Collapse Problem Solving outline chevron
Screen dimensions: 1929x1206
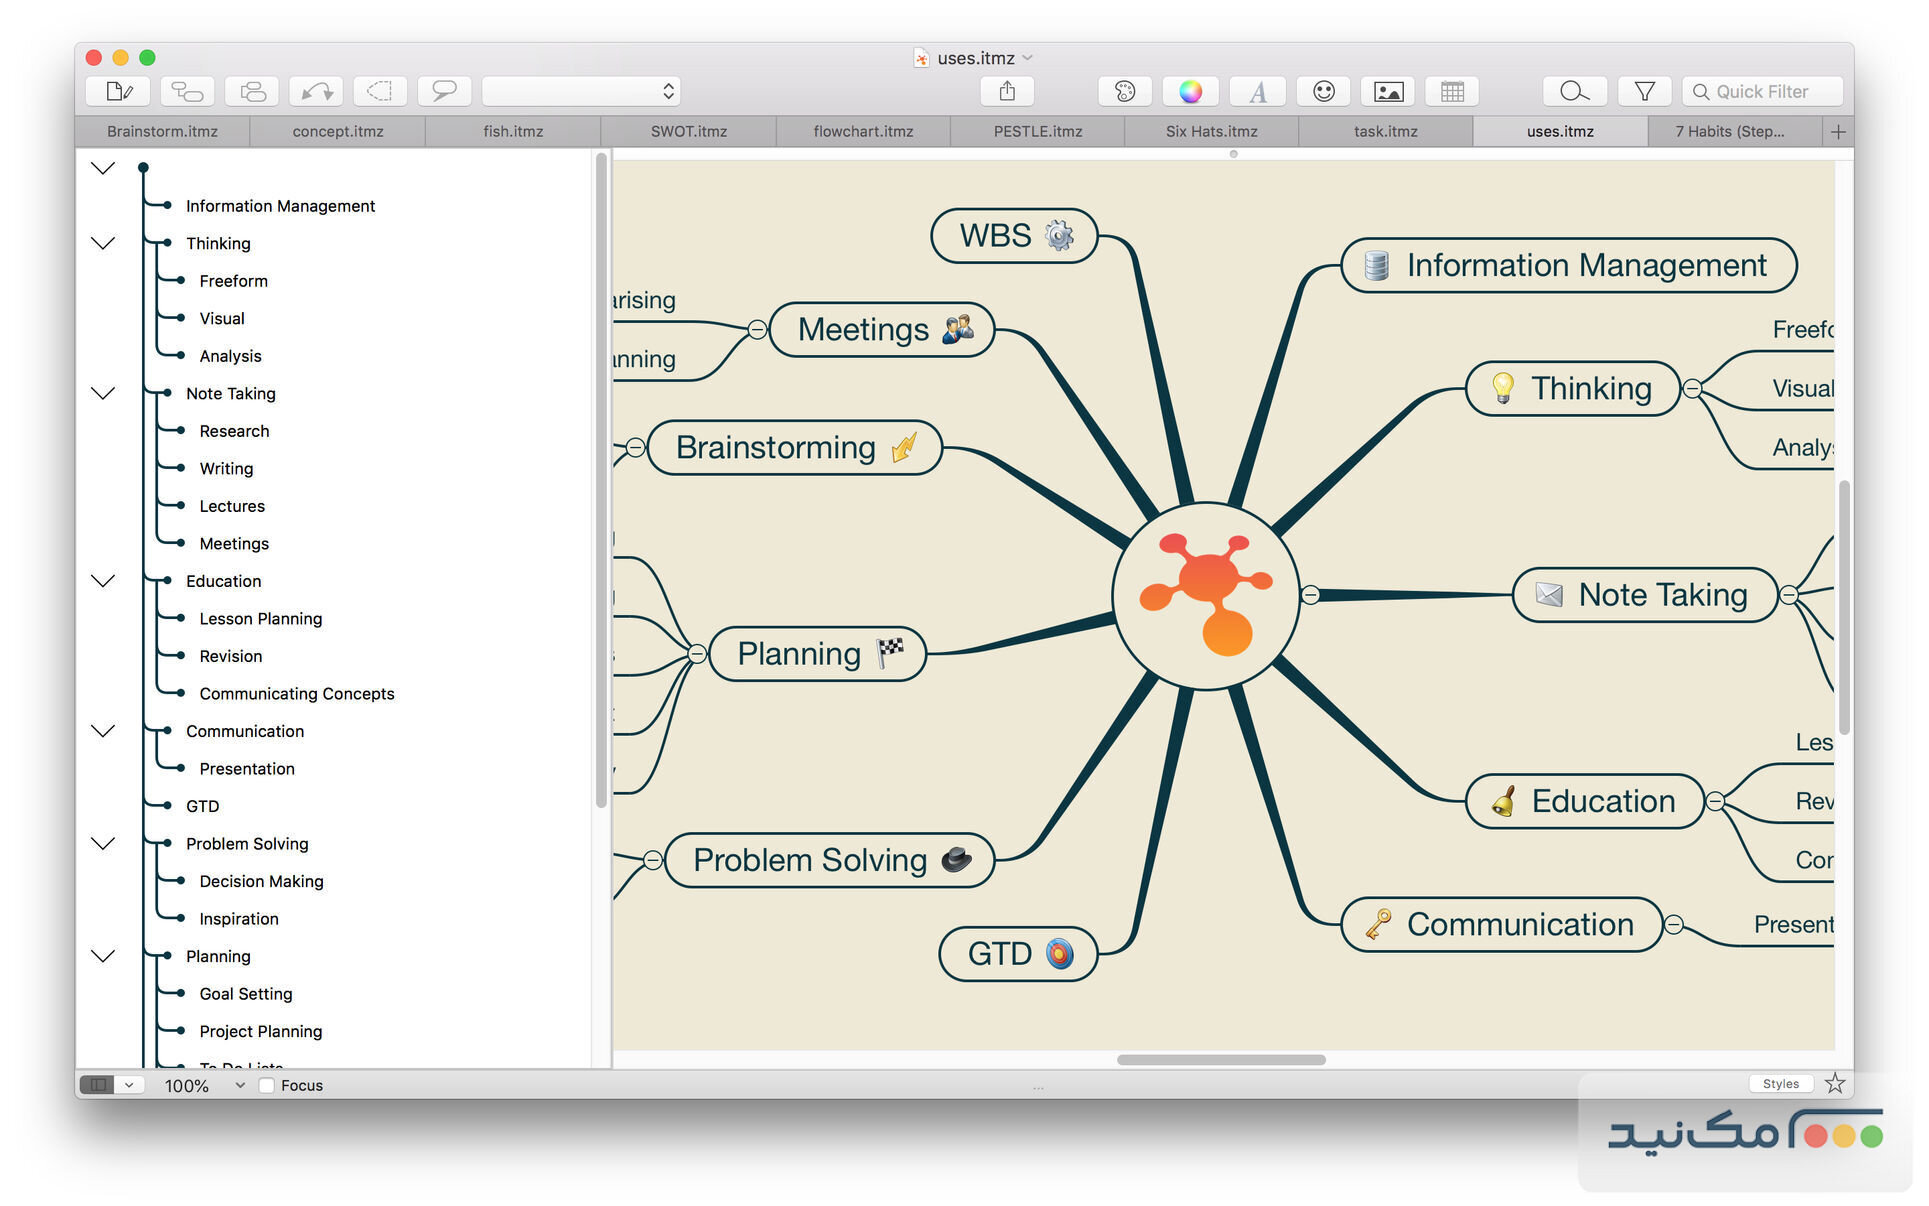(103, 843)
